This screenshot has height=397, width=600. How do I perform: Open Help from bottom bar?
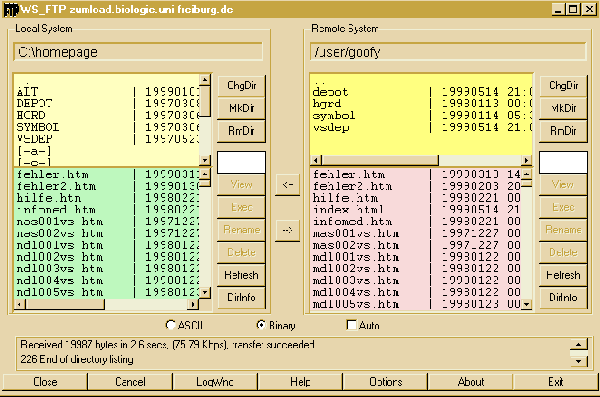[x=300, y=382]
